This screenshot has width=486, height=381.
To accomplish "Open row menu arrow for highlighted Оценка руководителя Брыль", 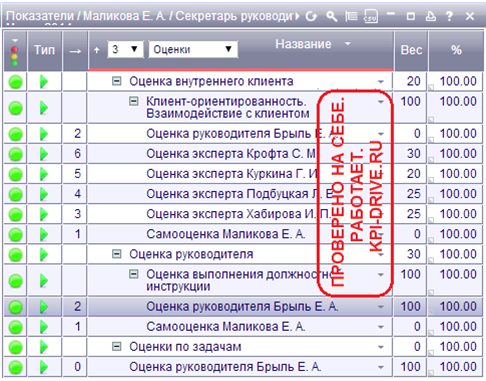I will pos(380,307).
